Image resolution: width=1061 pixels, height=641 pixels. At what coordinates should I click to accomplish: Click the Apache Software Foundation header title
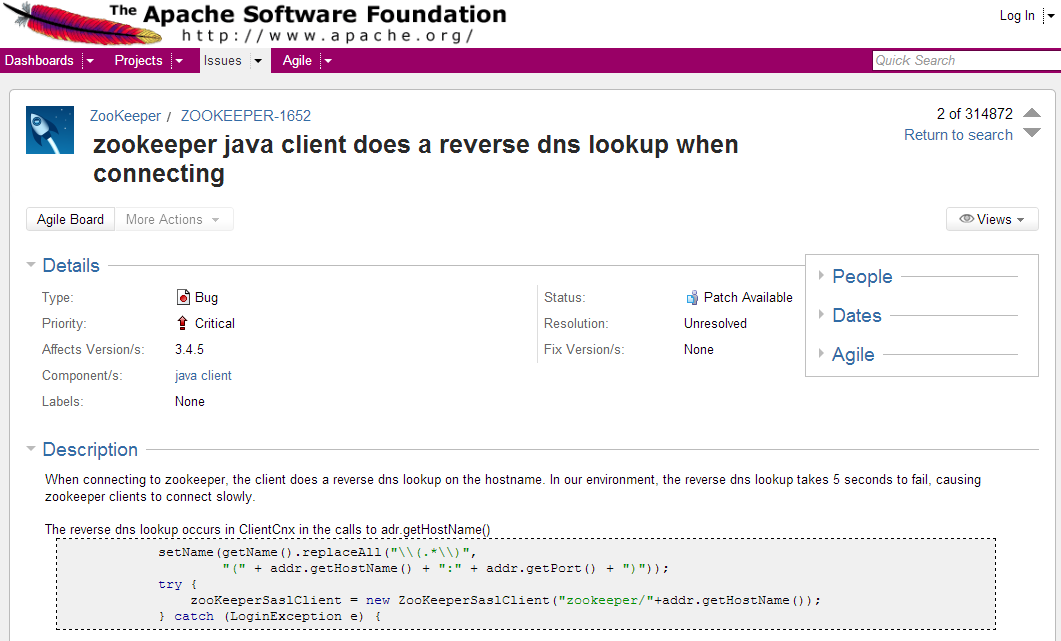tap(325, 14)
